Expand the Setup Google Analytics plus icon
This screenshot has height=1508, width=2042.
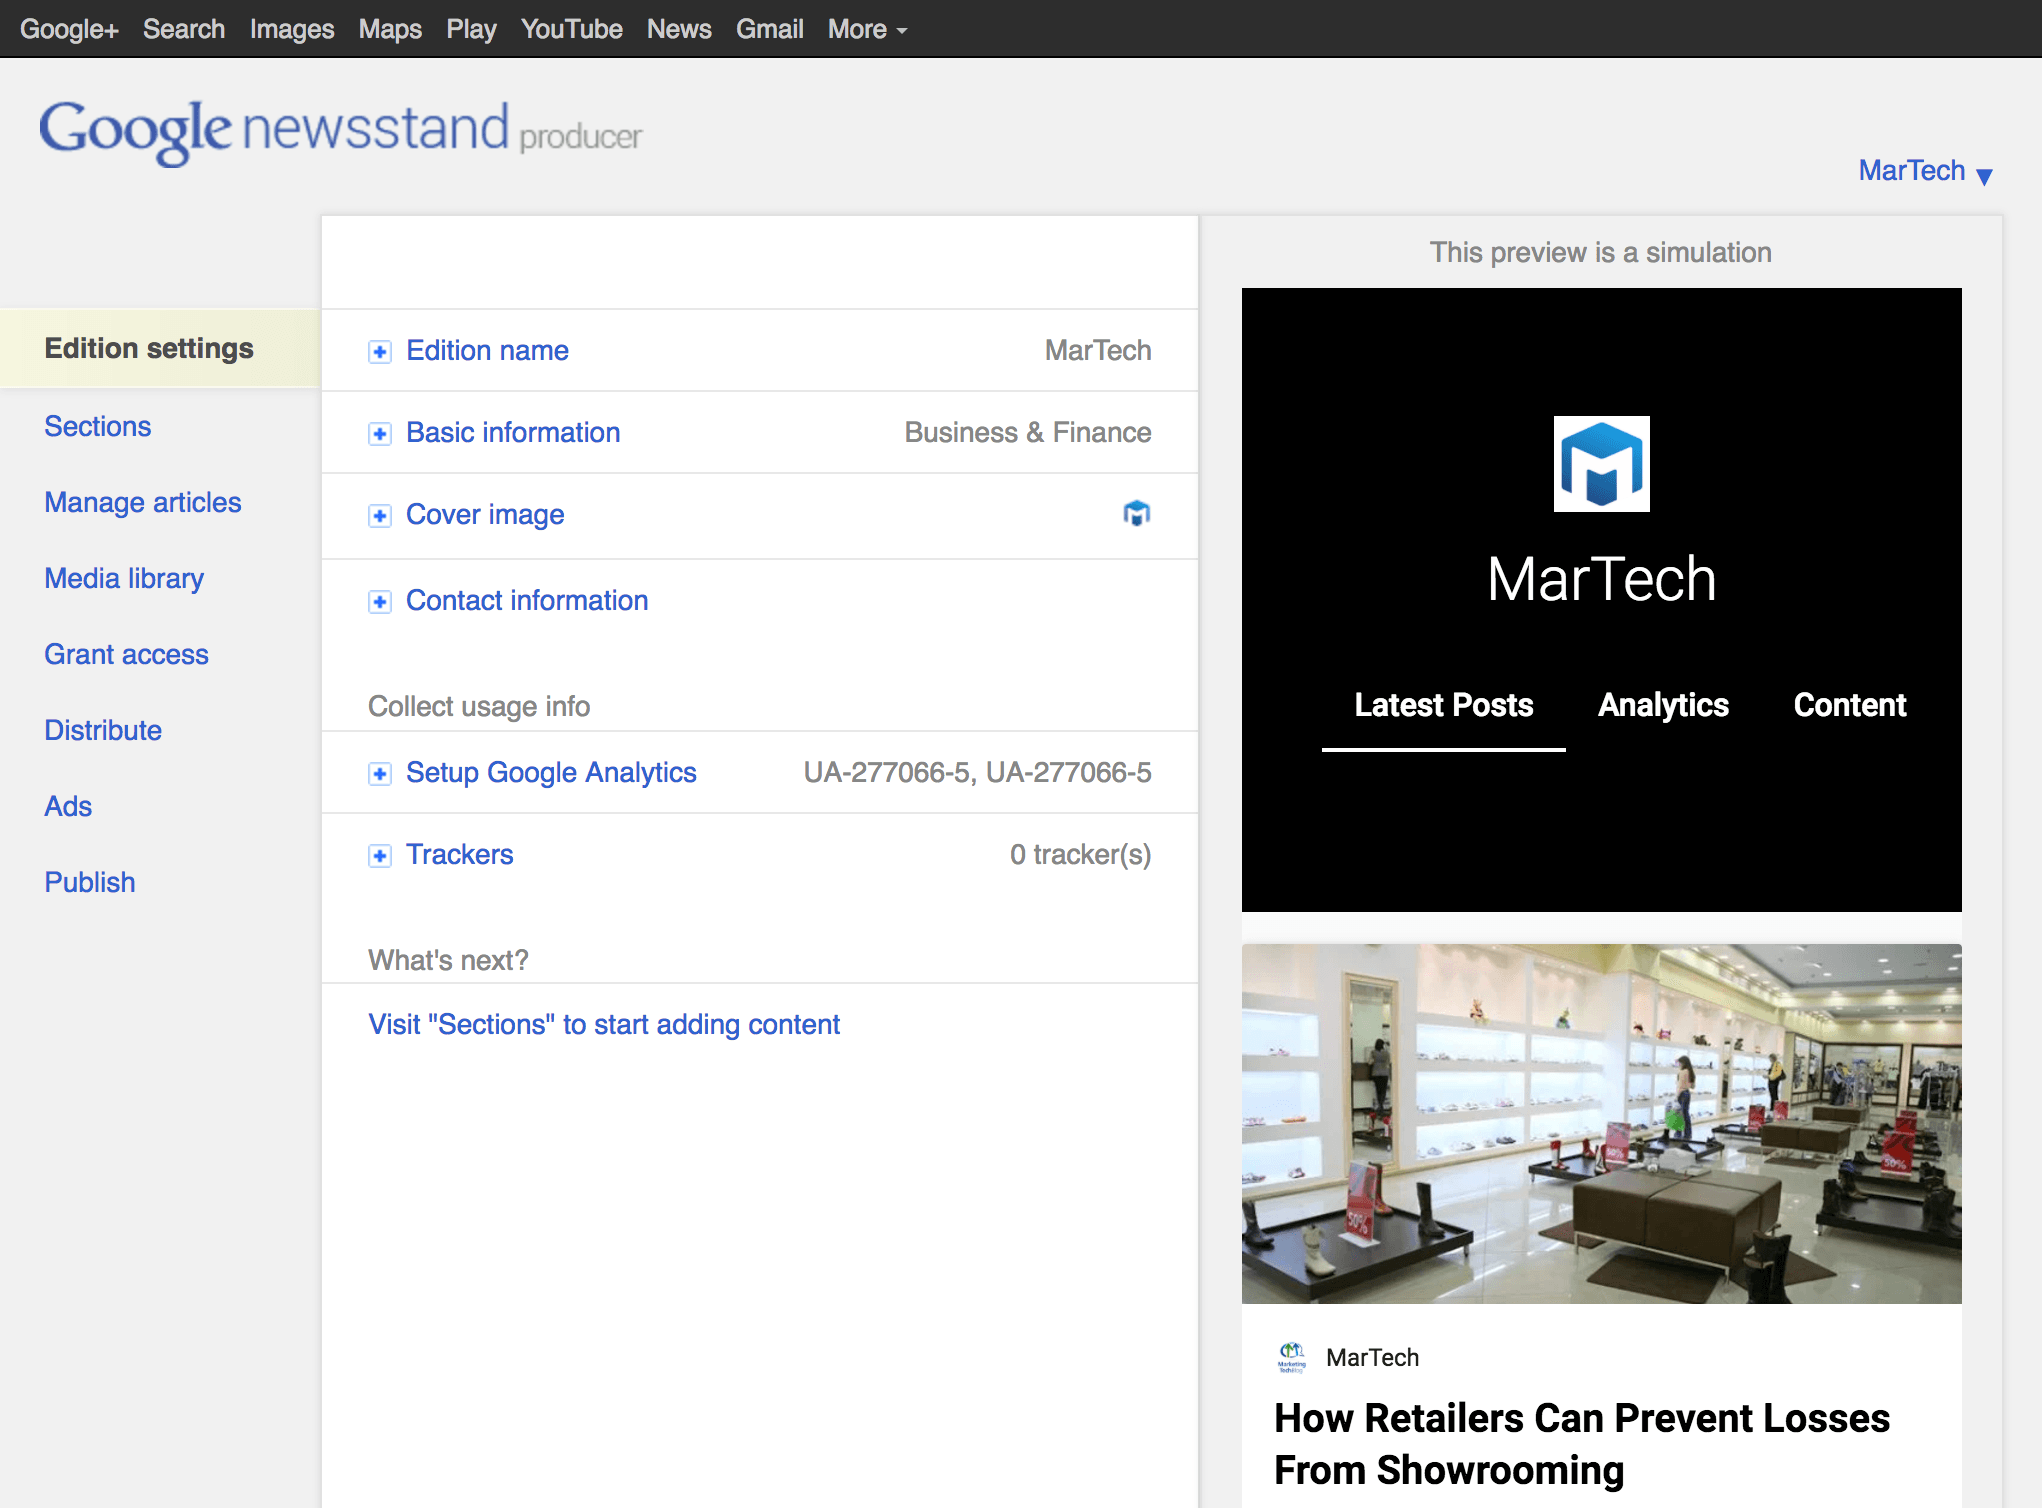[x=380, y=774]
